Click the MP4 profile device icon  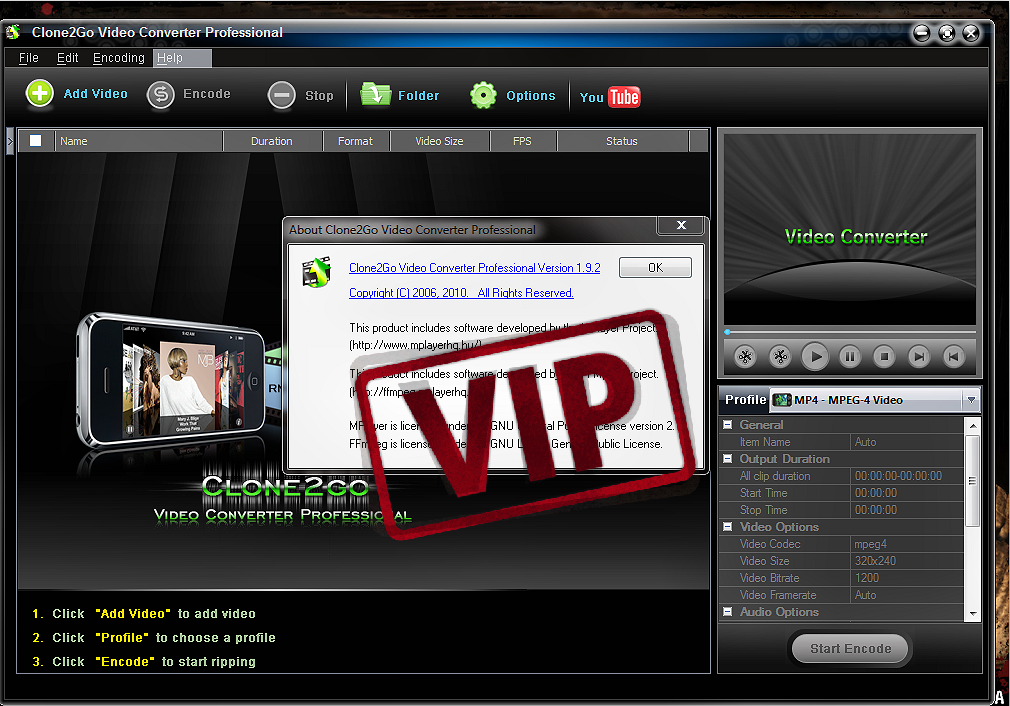coord(782,400)
